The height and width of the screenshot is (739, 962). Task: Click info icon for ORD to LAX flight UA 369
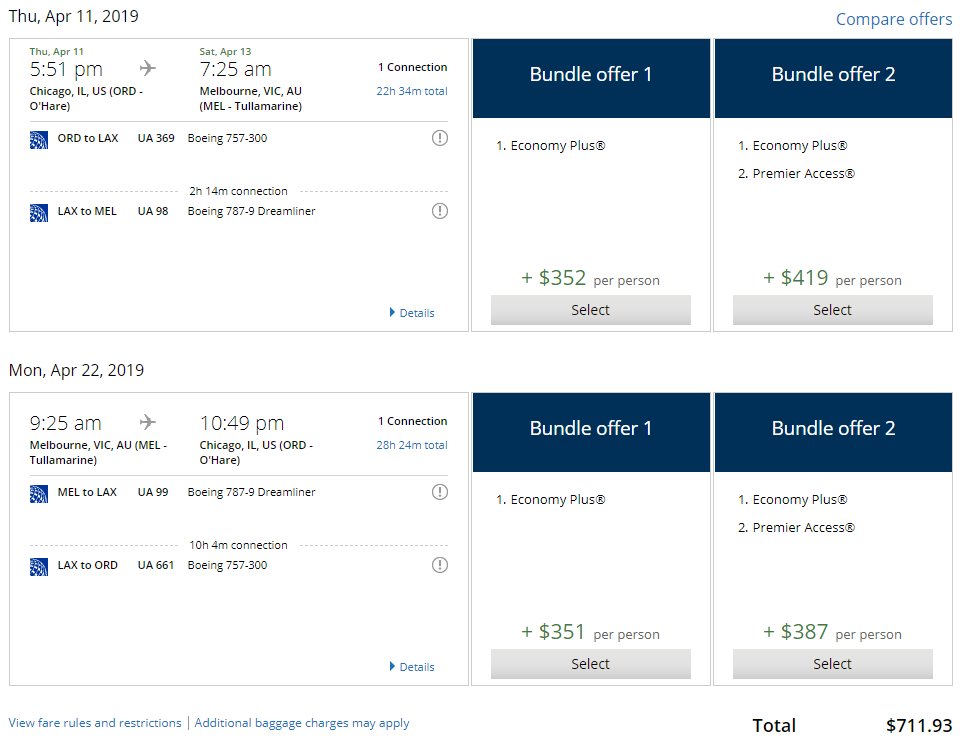click(x=439, y=138)
